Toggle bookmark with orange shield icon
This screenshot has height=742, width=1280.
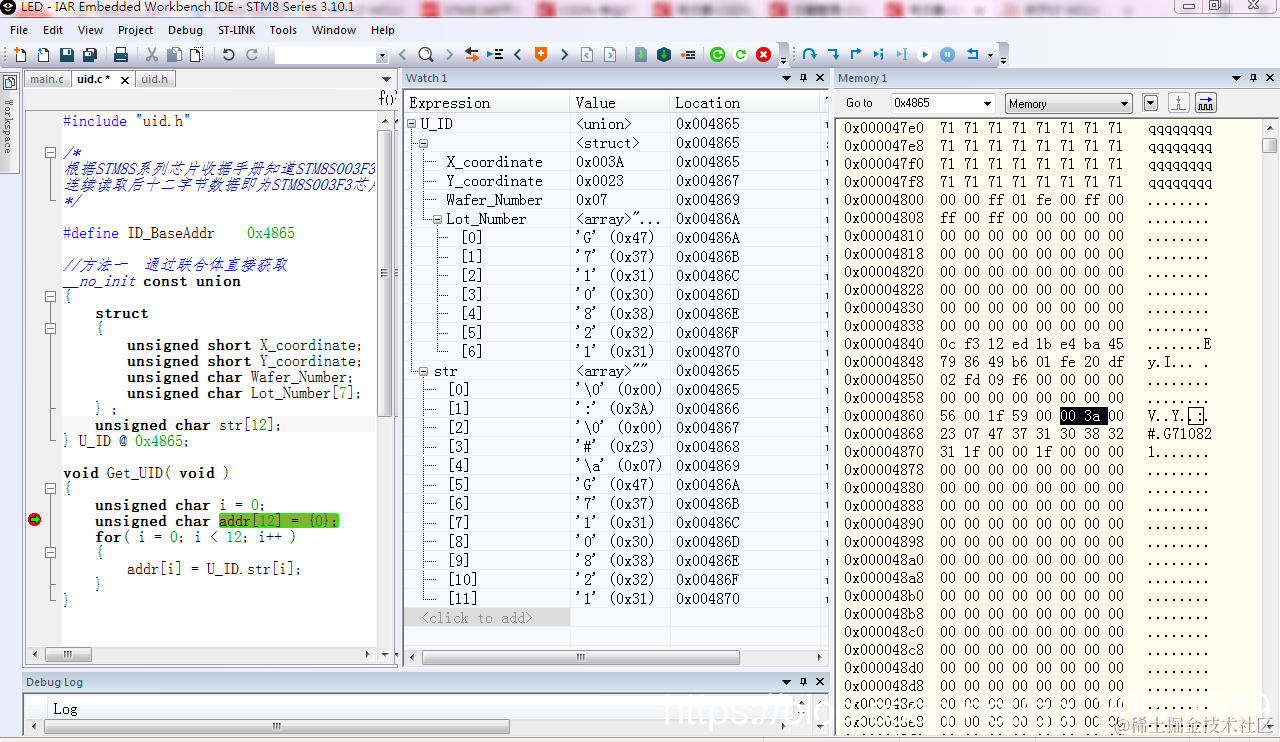541,55
